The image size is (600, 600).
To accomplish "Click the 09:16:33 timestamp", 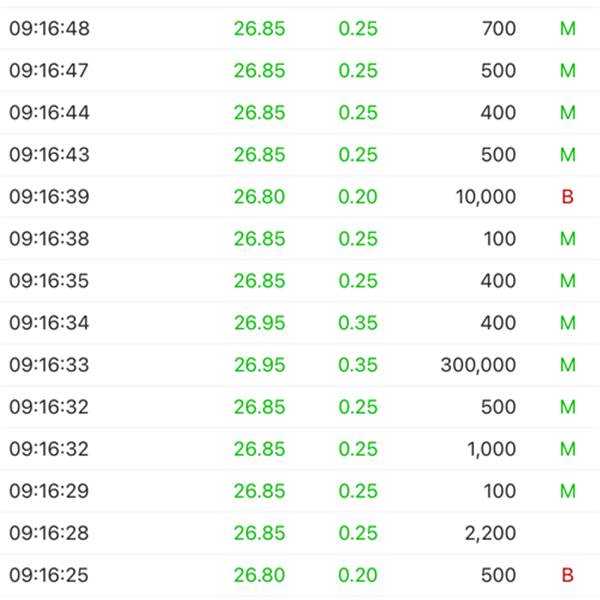I will coord(49,365).
